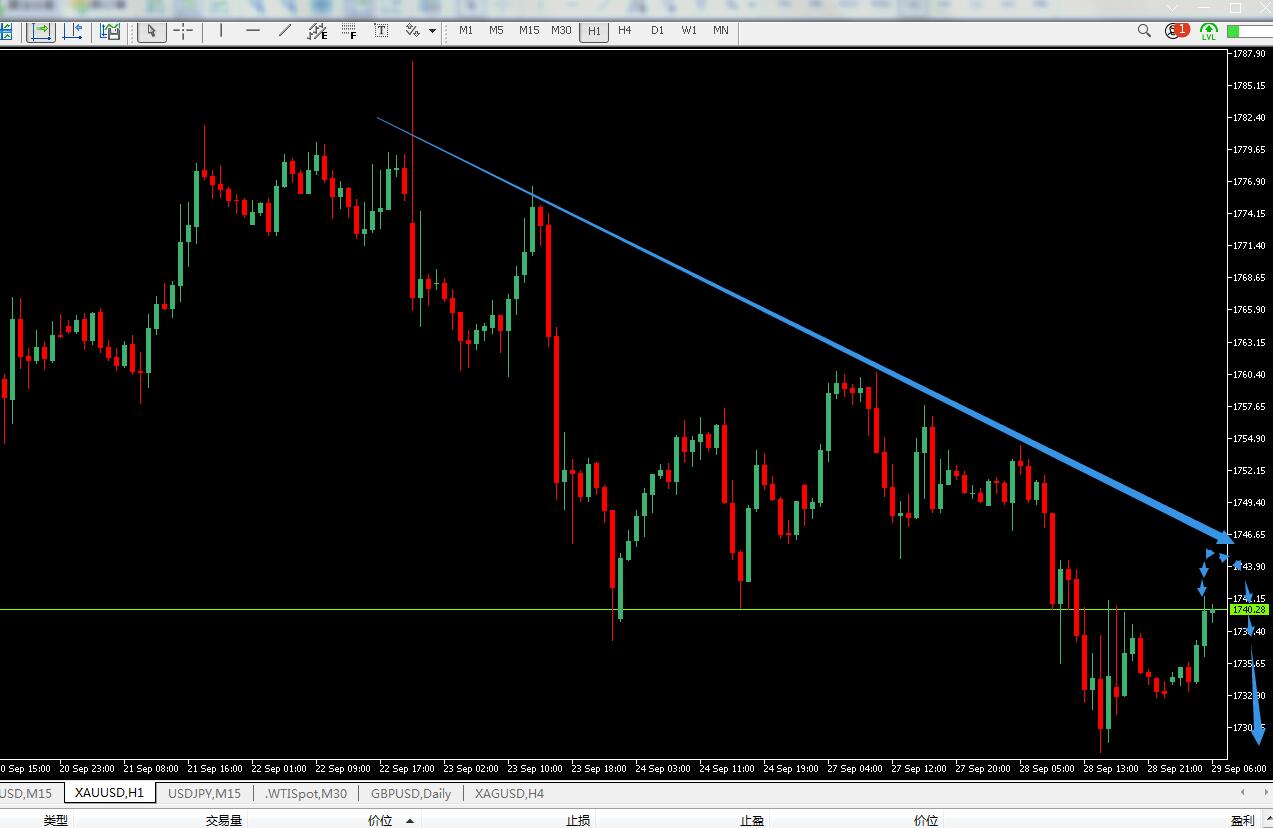Switch to USDJPY,M15 chart tab

pyautogui.click(x=204, y=793)
